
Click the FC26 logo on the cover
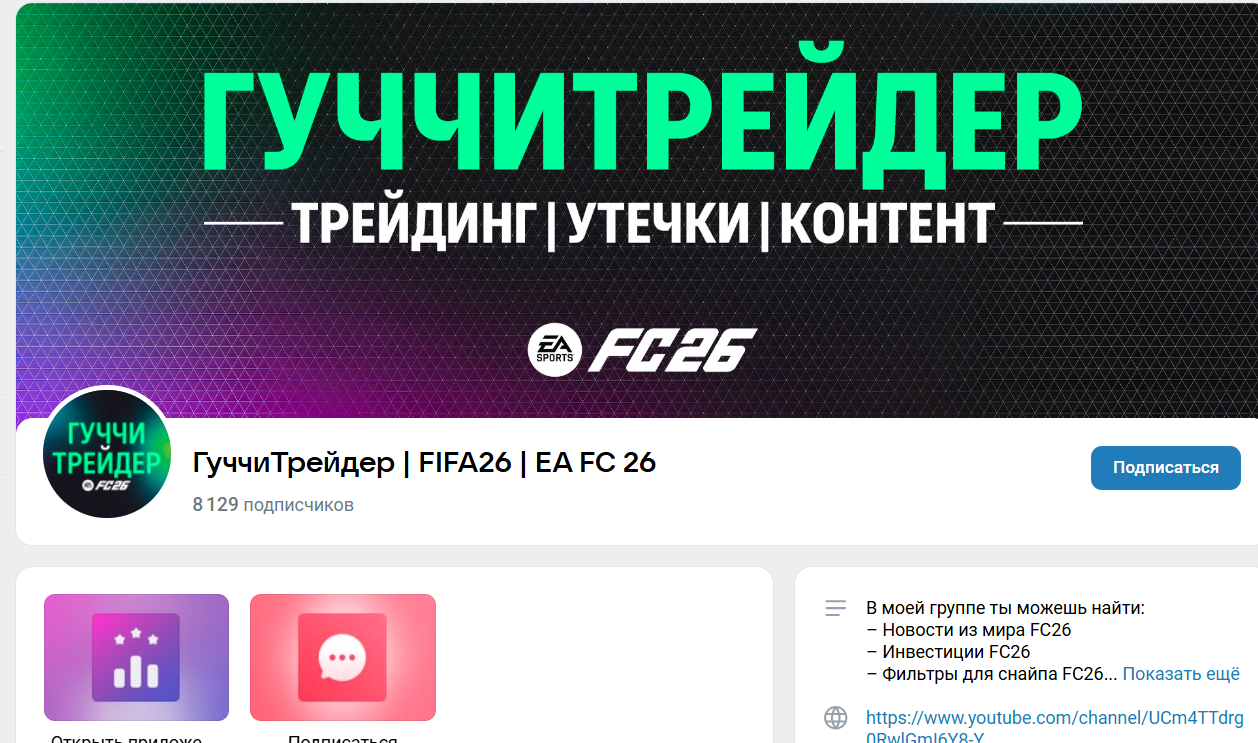click(x=671, y=349)
